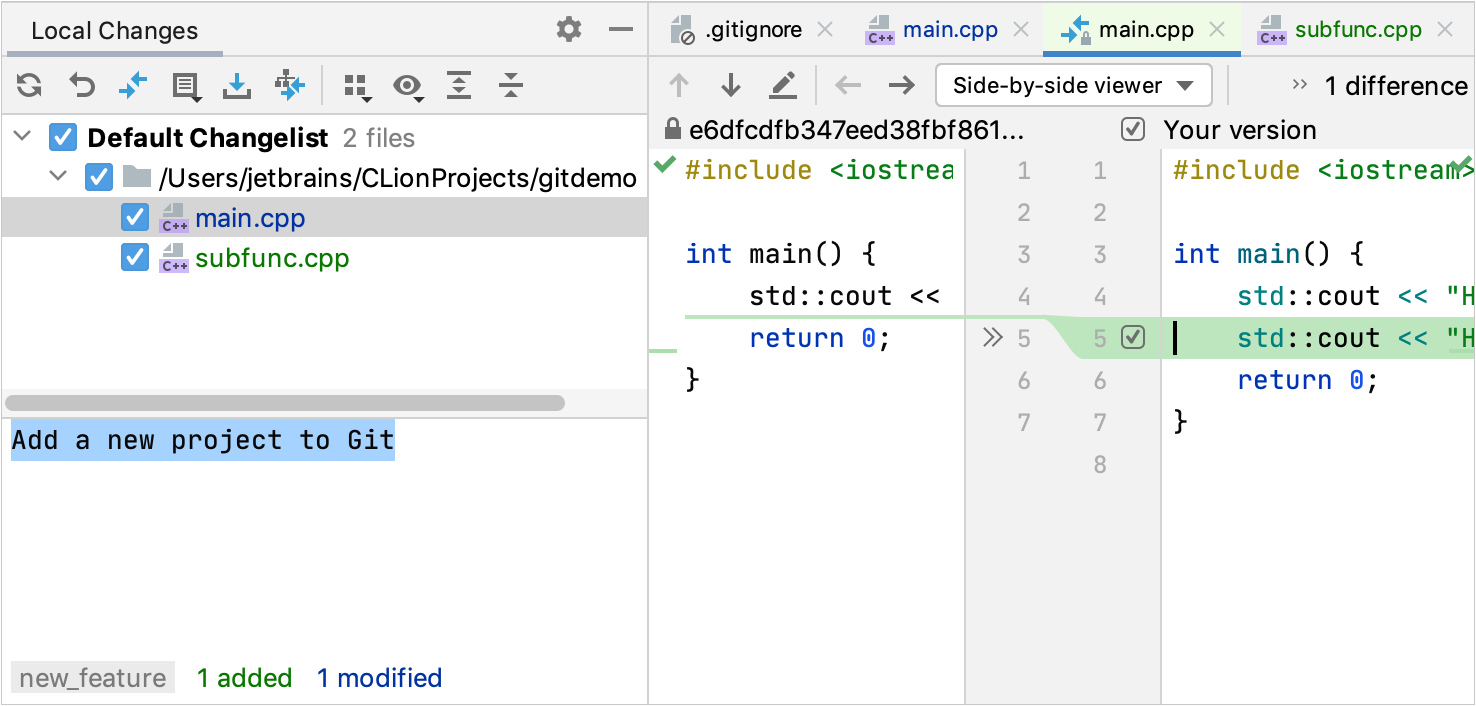Collapse the gitdemo project folder
1476x706 pixels.
click(x=57, y=177)
